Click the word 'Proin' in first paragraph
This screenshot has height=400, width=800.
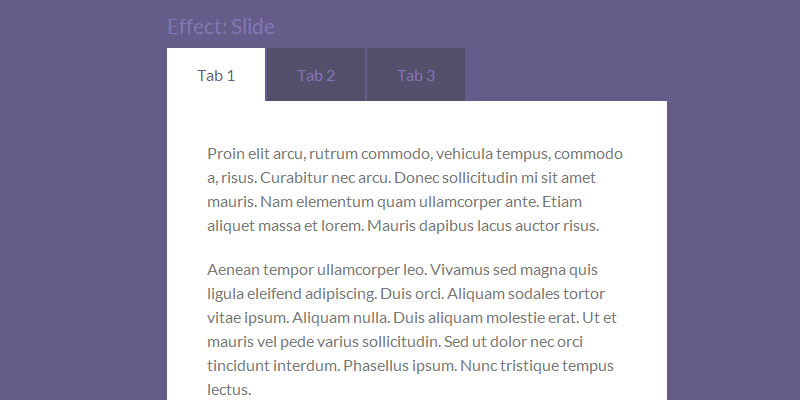(227, 154)
